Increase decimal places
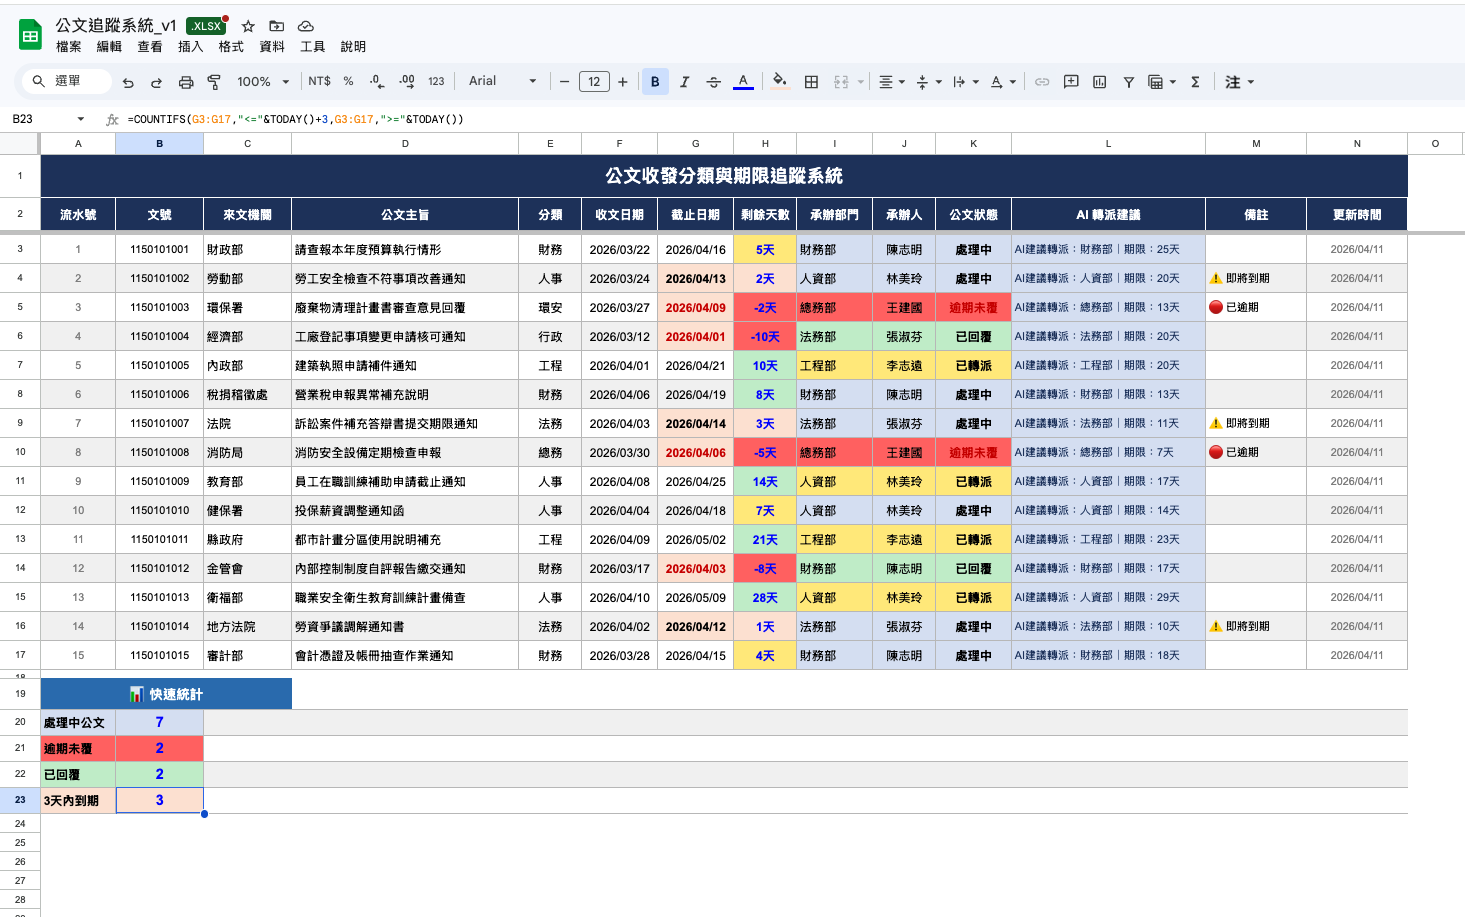The height and width of the screenshot is (917, 1465). (406, 82)
